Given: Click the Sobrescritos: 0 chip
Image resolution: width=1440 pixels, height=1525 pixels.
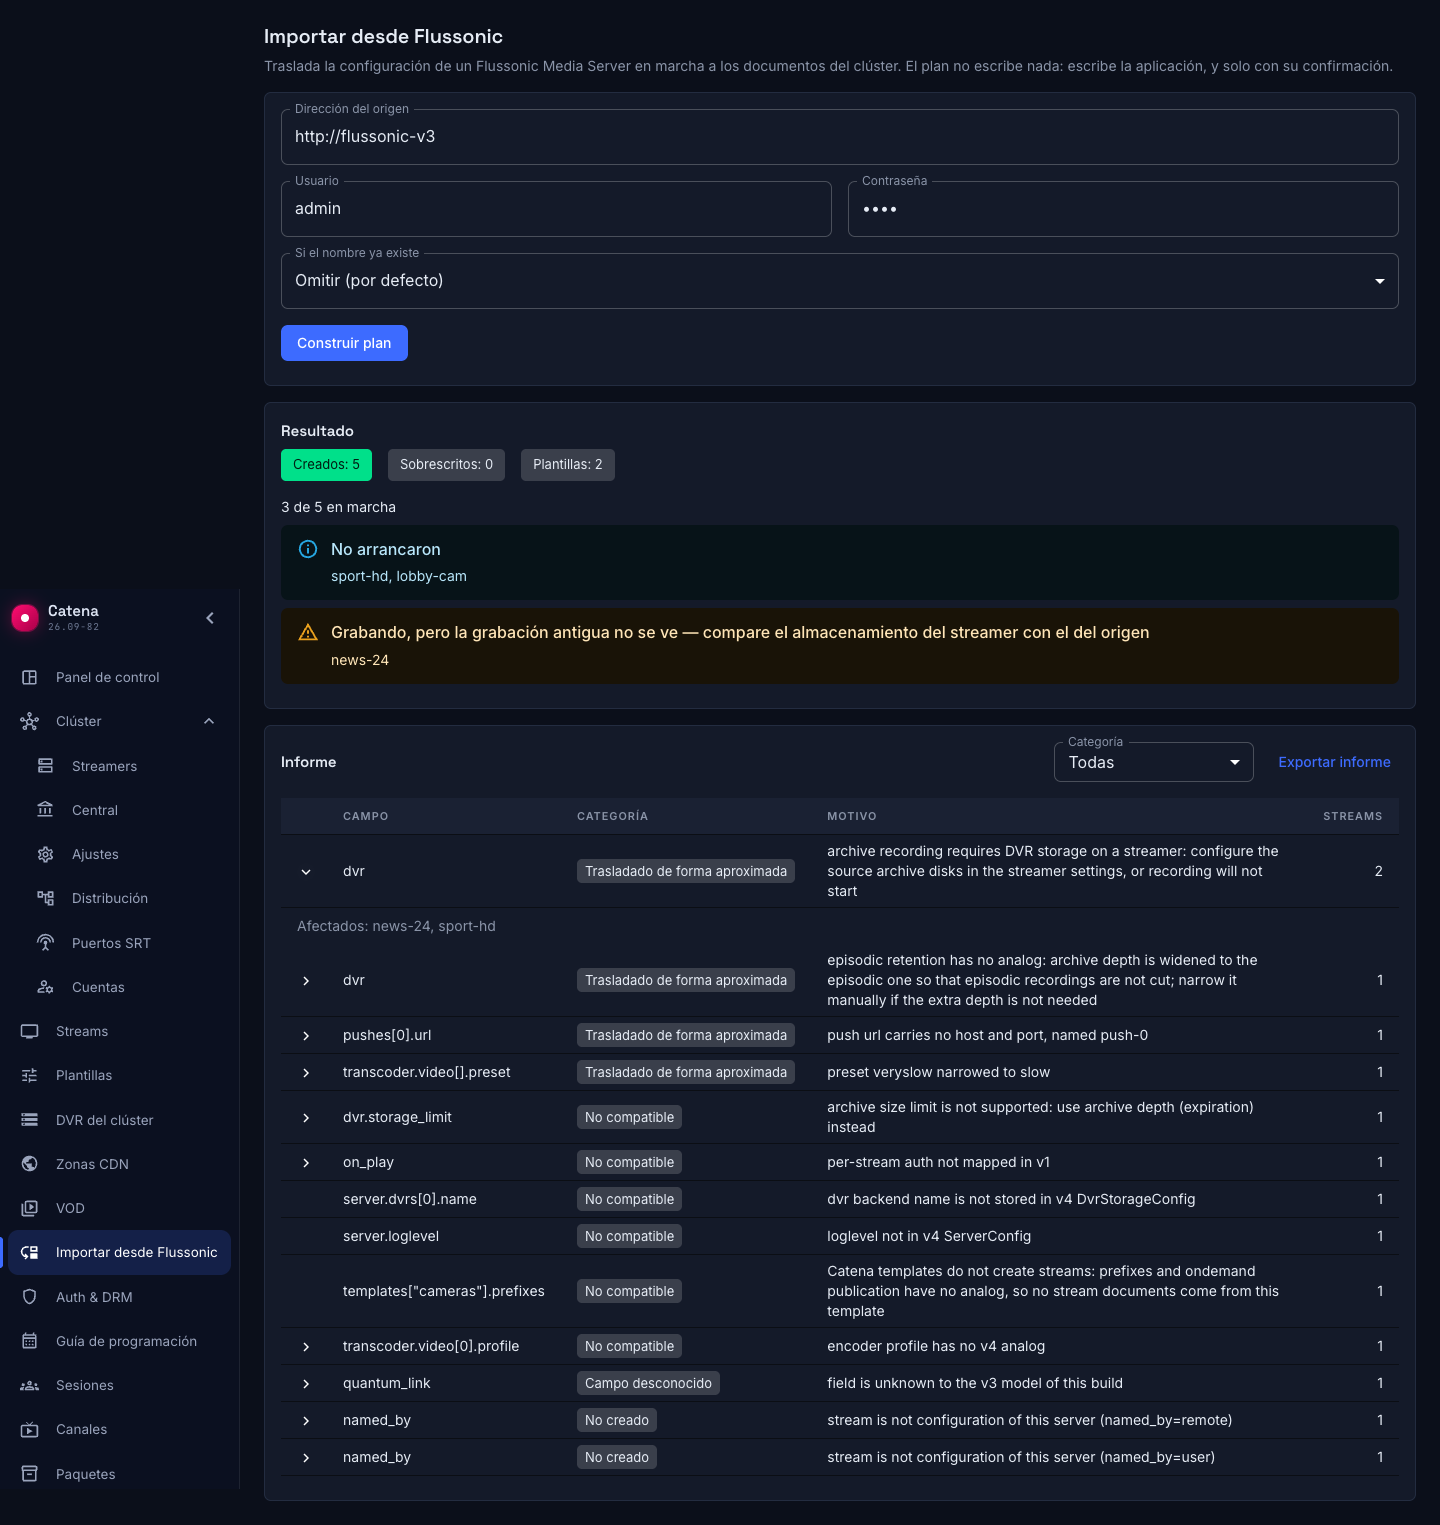Looking at the screenshot, I should click(446, 465).
